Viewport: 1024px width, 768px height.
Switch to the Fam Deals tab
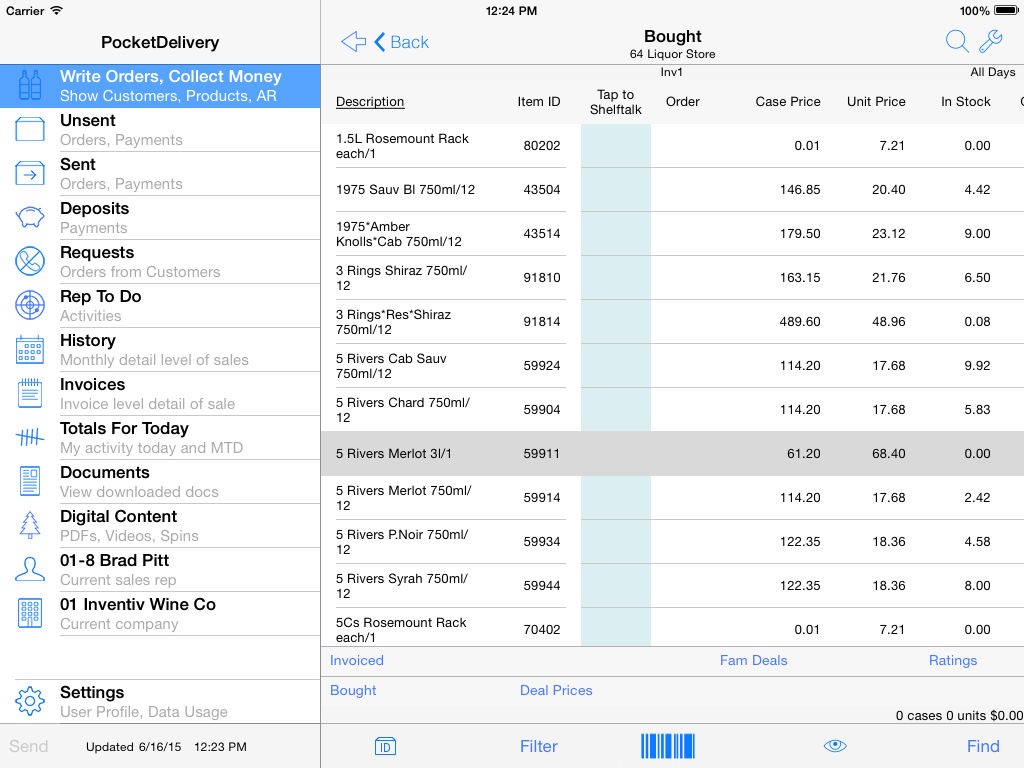754,660
